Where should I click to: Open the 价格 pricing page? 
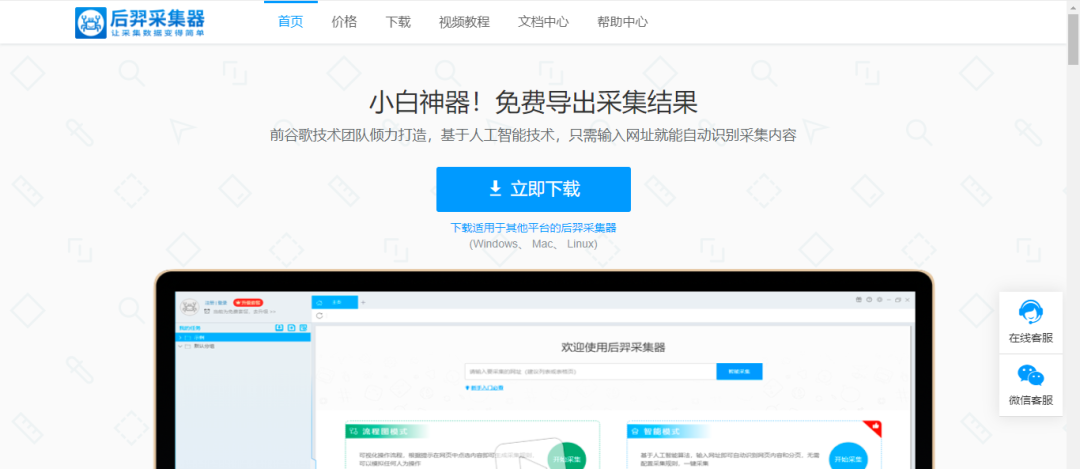point(344,21)
